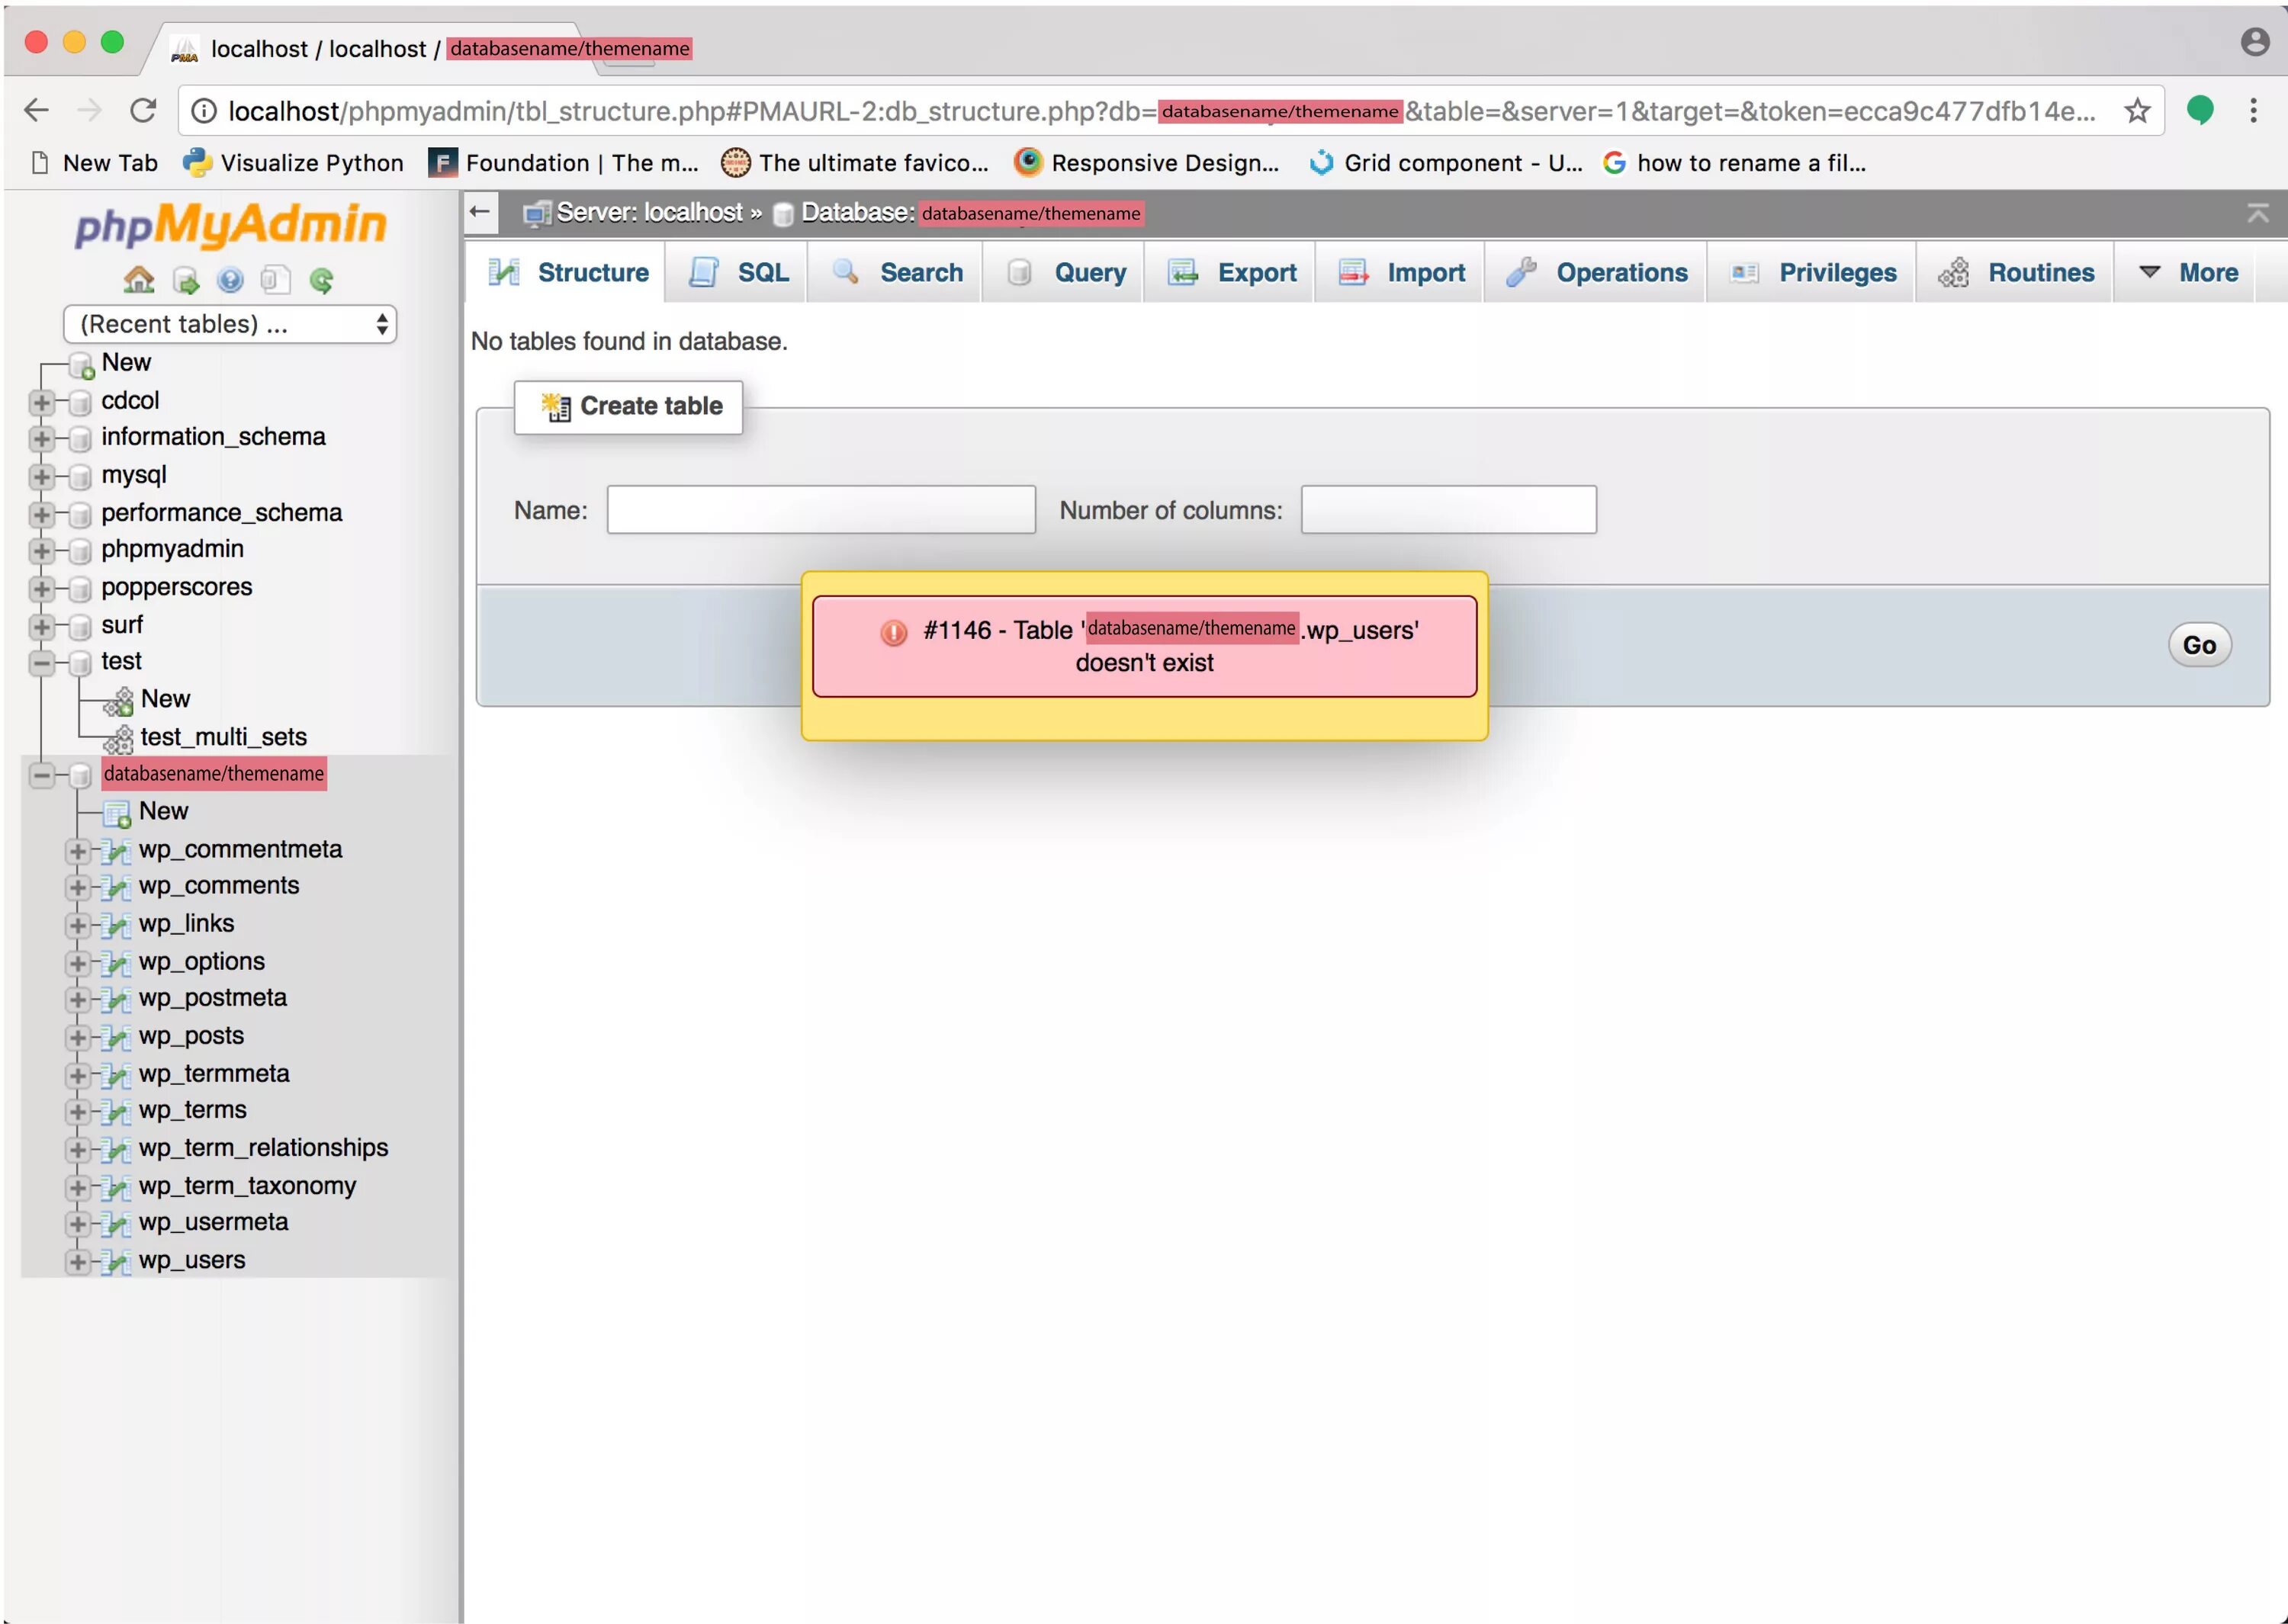Image resolution: width=2288 pixels, height=1624 pixels.
Task: Reload the page in Chrome
Action: [143, 111]
